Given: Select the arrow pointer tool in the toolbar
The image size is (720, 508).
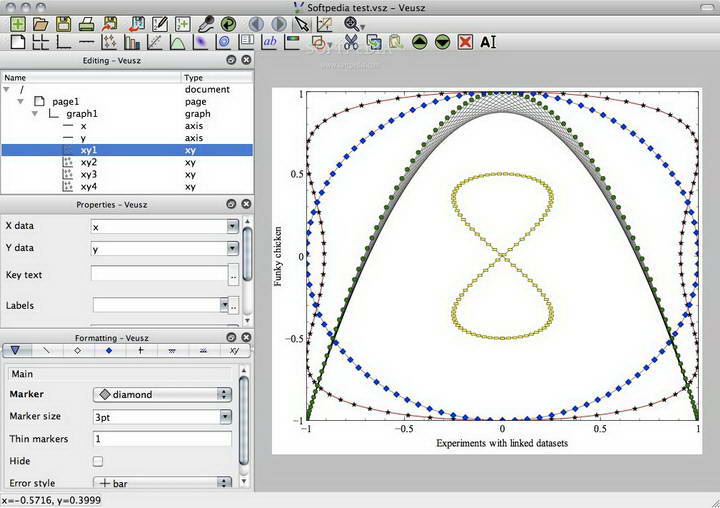Looking at the screenshot, I should (x=302, y=23).
